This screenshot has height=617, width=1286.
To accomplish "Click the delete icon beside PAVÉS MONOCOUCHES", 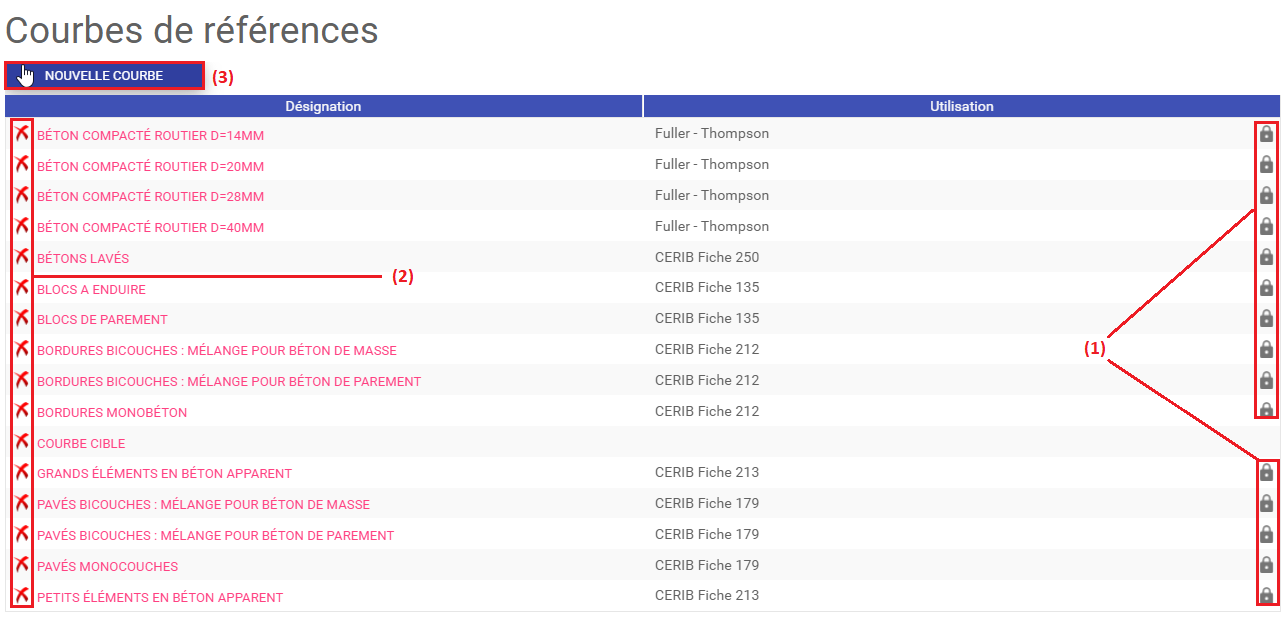I will (21, 565).
